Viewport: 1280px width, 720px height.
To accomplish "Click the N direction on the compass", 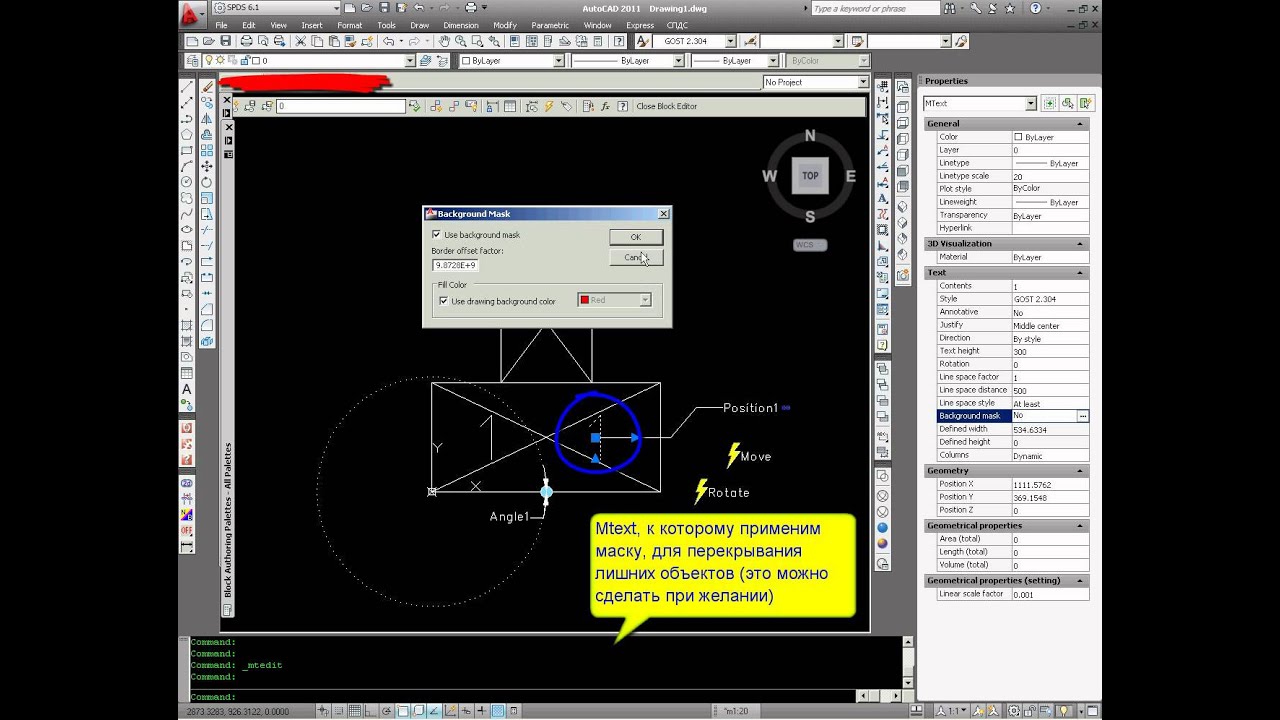I will pos(810,136).
